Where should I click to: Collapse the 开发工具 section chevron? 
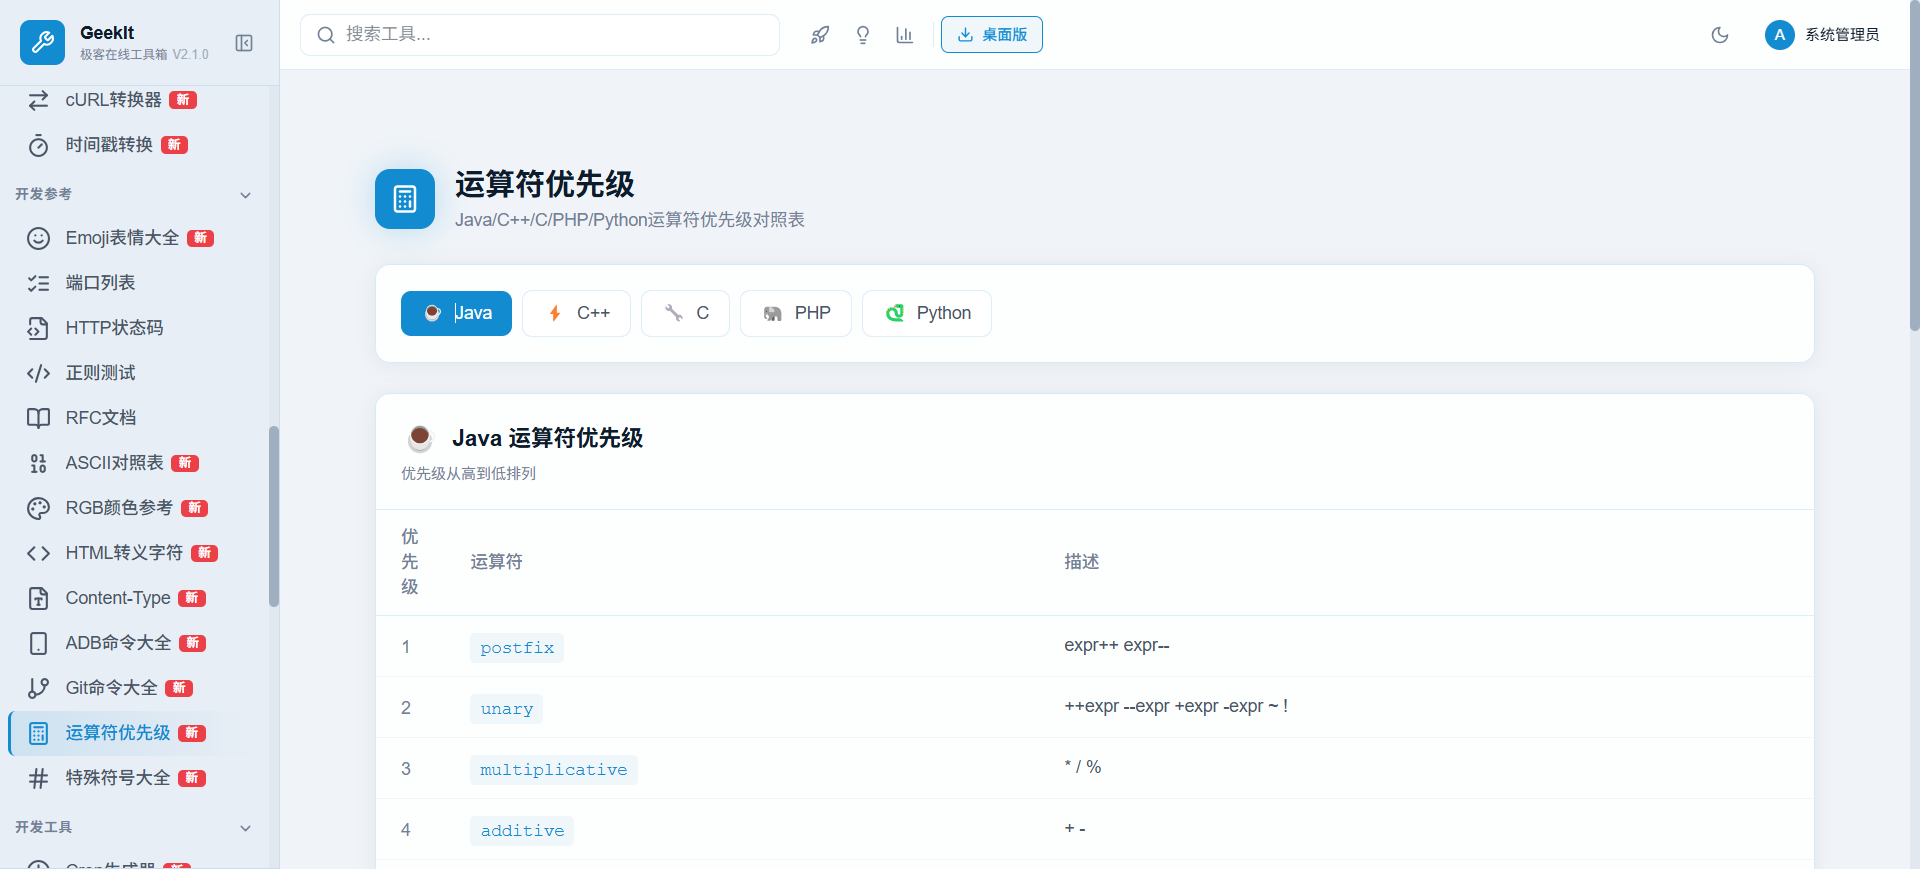[245, 828]
